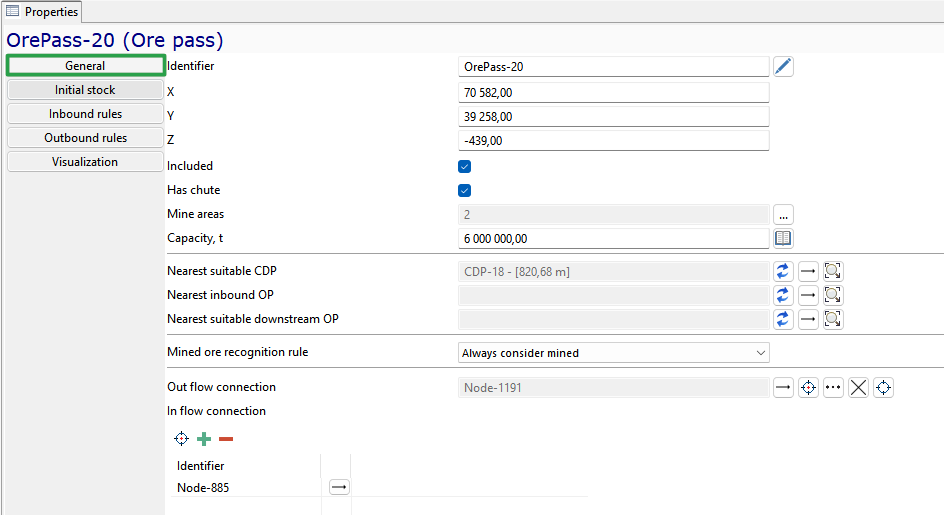Go to Nearest inbound OP arrow icon
This screenshot has width=944, height=515.
808,295
